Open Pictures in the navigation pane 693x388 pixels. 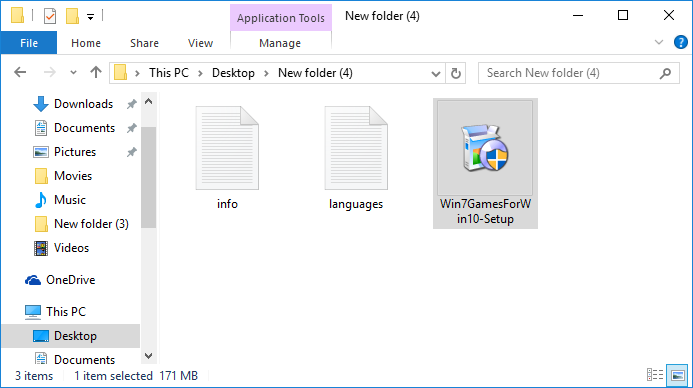click(x=75, y=152)
